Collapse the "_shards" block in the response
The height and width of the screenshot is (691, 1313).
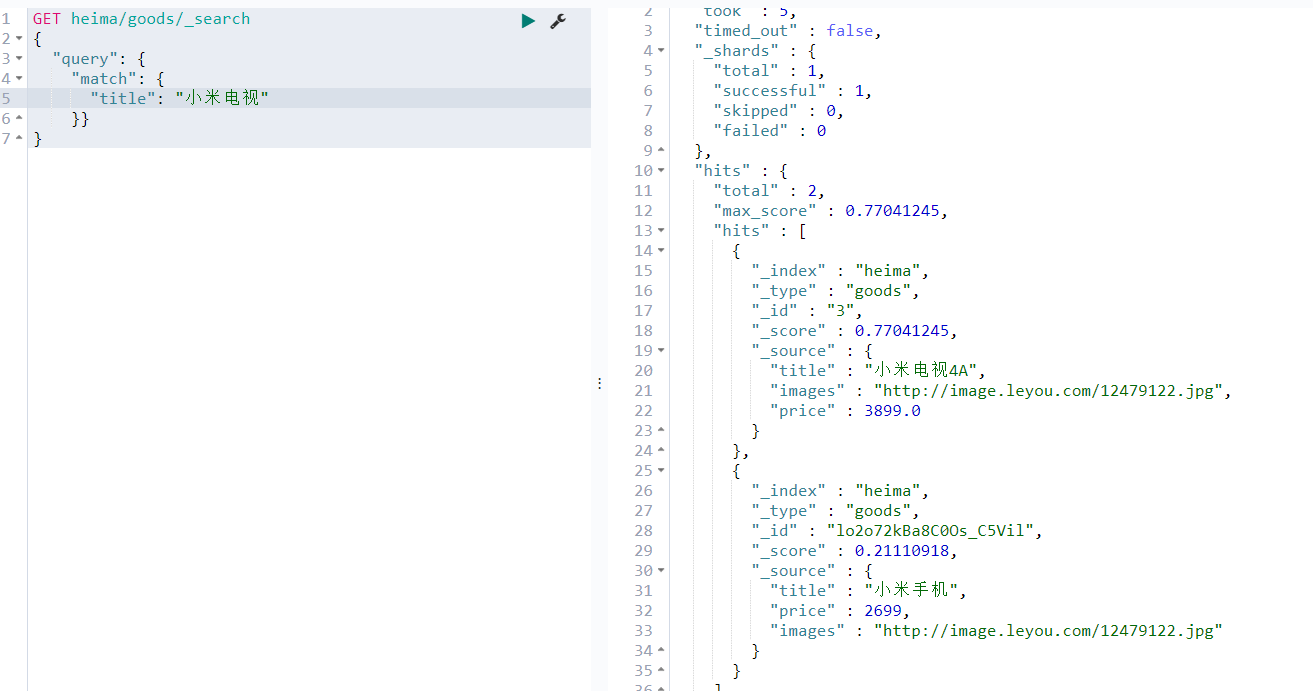(661, 50)
